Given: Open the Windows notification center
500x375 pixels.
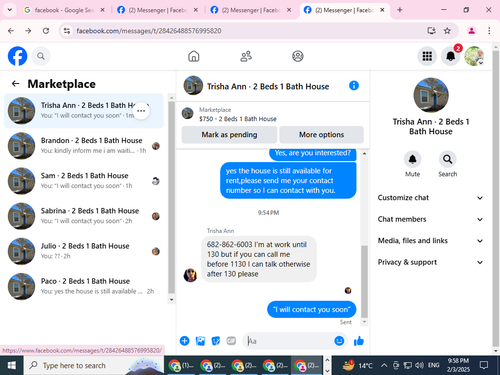Looking at the screenshot, I should (x=484, y=365).
